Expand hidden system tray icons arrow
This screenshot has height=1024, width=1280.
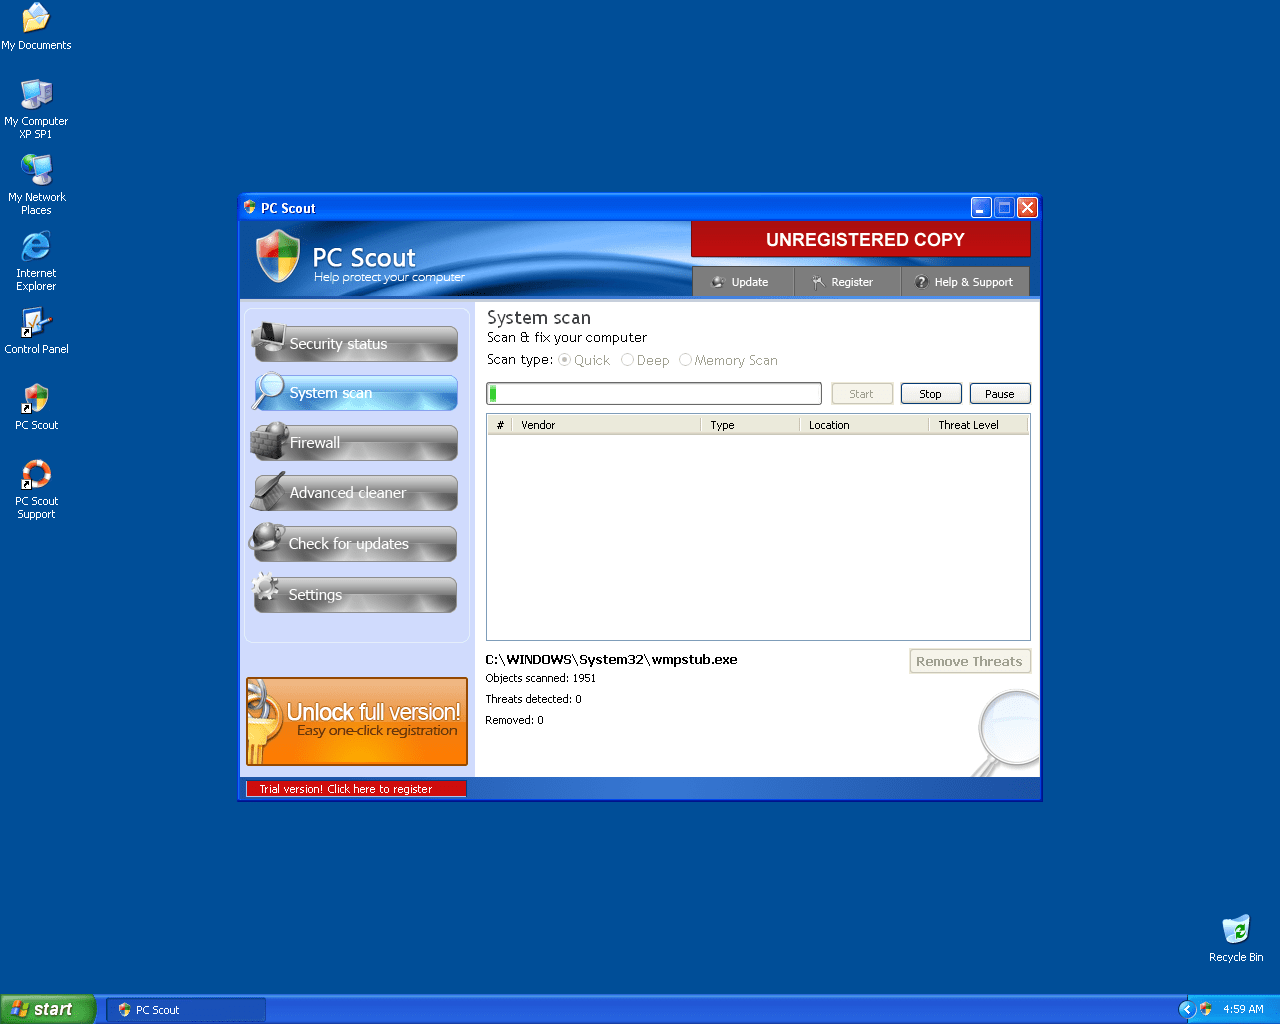pyautogui.click(x=1187, y=1009)
